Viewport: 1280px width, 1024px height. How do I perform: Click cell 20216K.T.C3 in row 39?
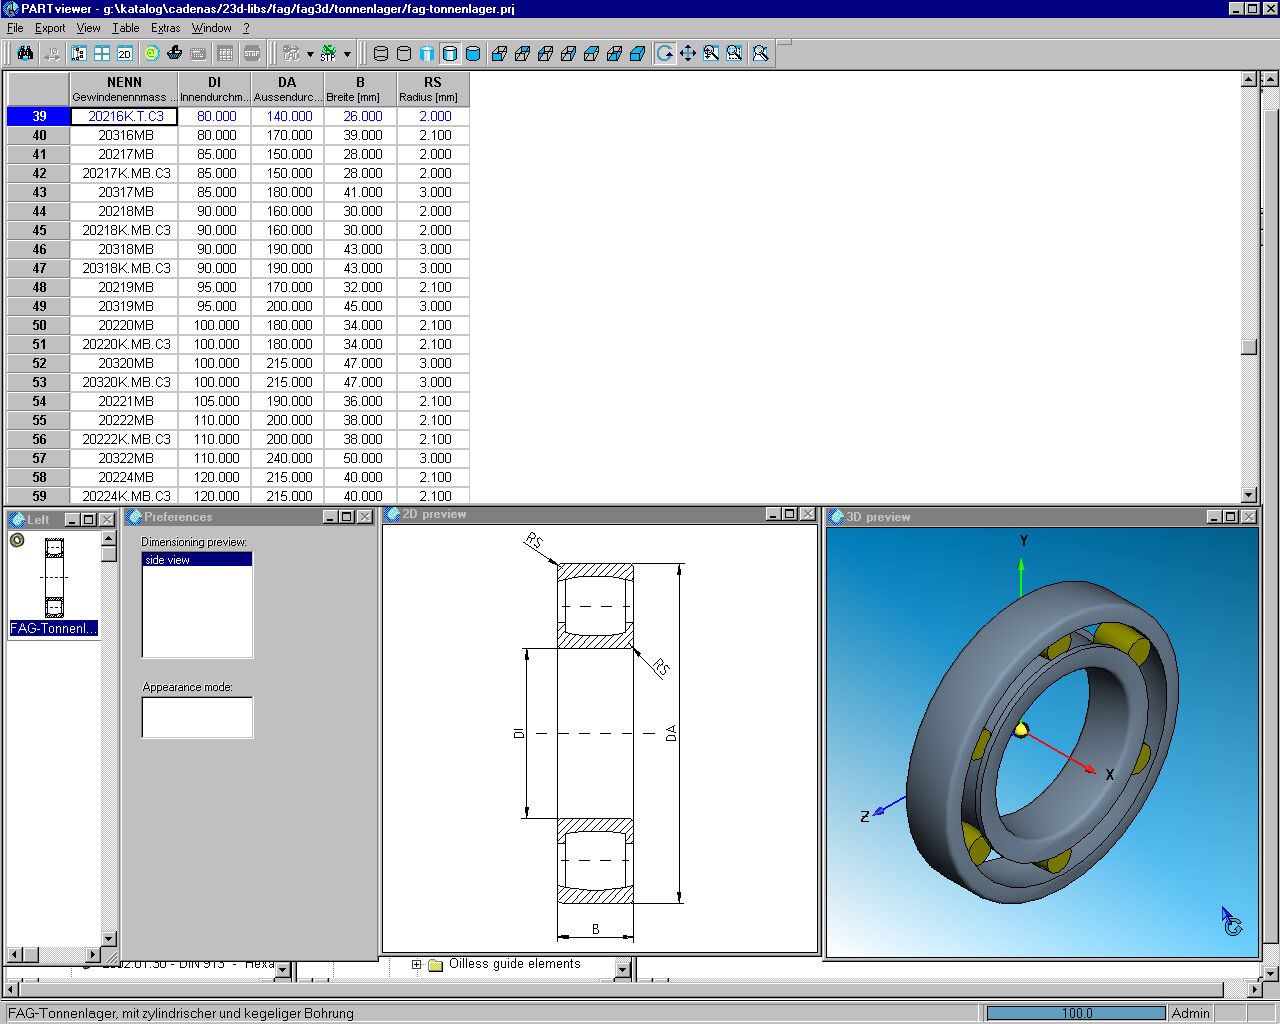click(125, 116)
